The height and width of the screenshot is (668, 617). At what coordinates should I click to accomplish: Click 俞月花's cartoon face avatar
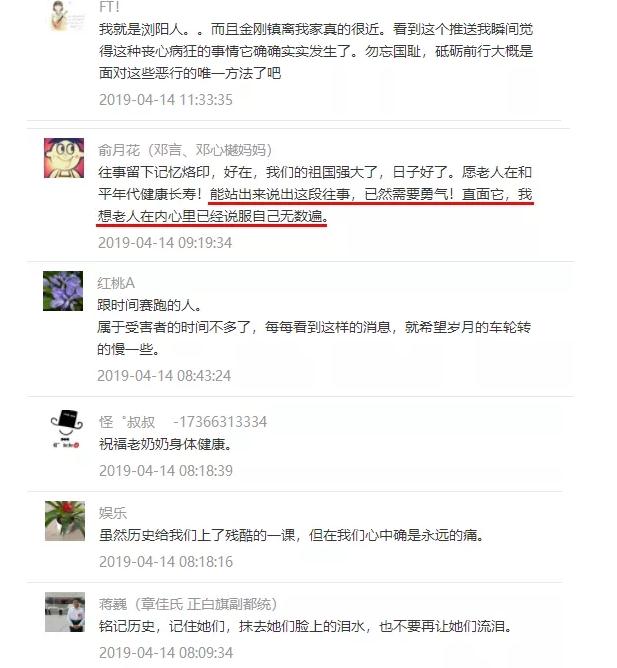click(64, 158)
